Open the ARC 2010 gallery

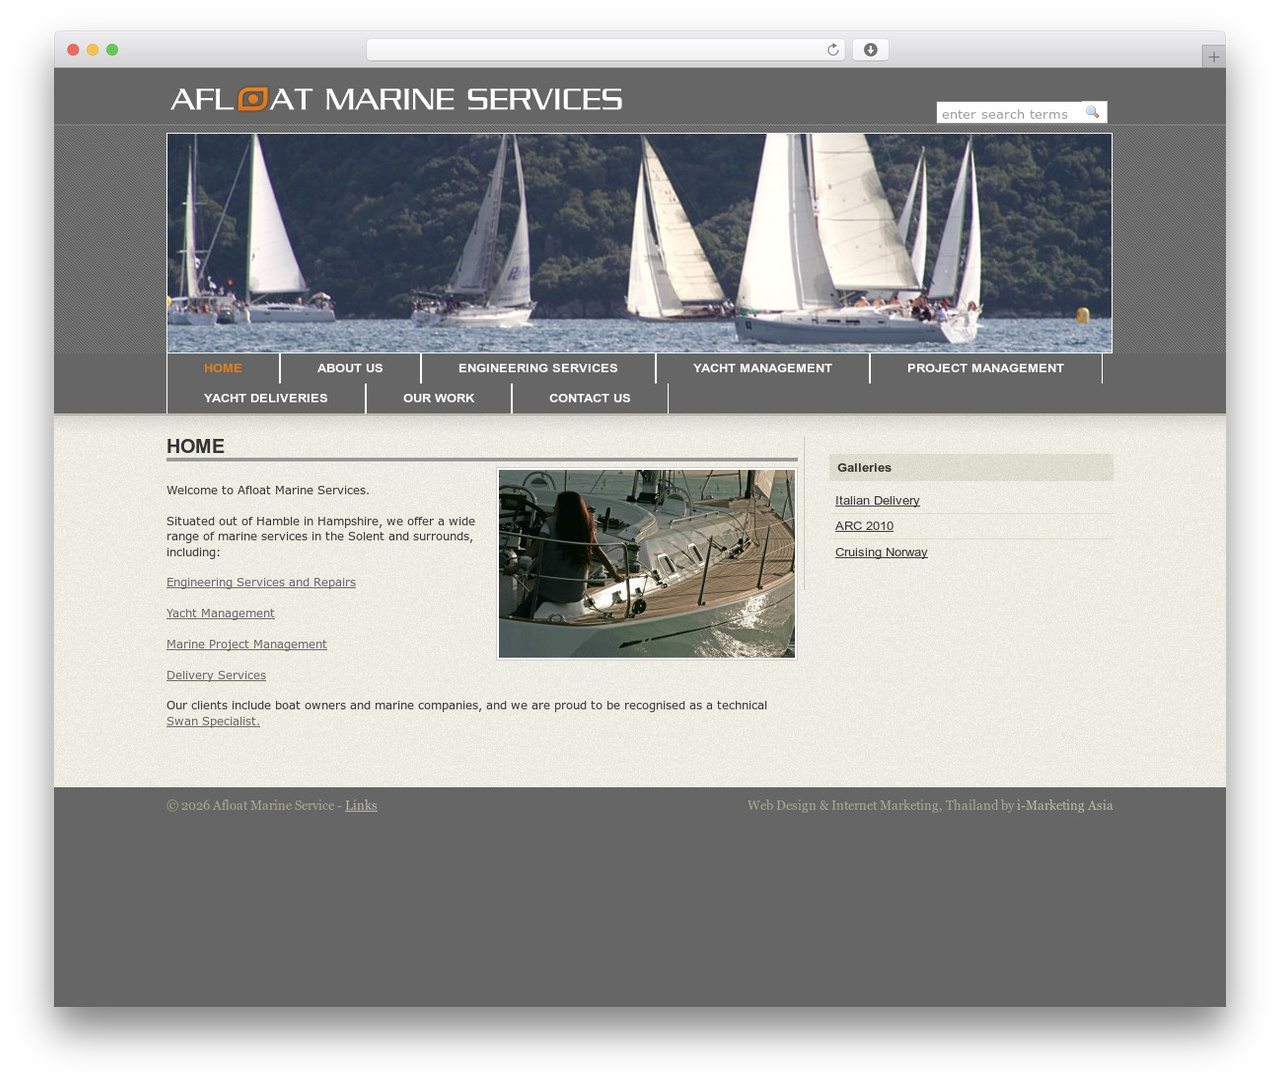864,526
